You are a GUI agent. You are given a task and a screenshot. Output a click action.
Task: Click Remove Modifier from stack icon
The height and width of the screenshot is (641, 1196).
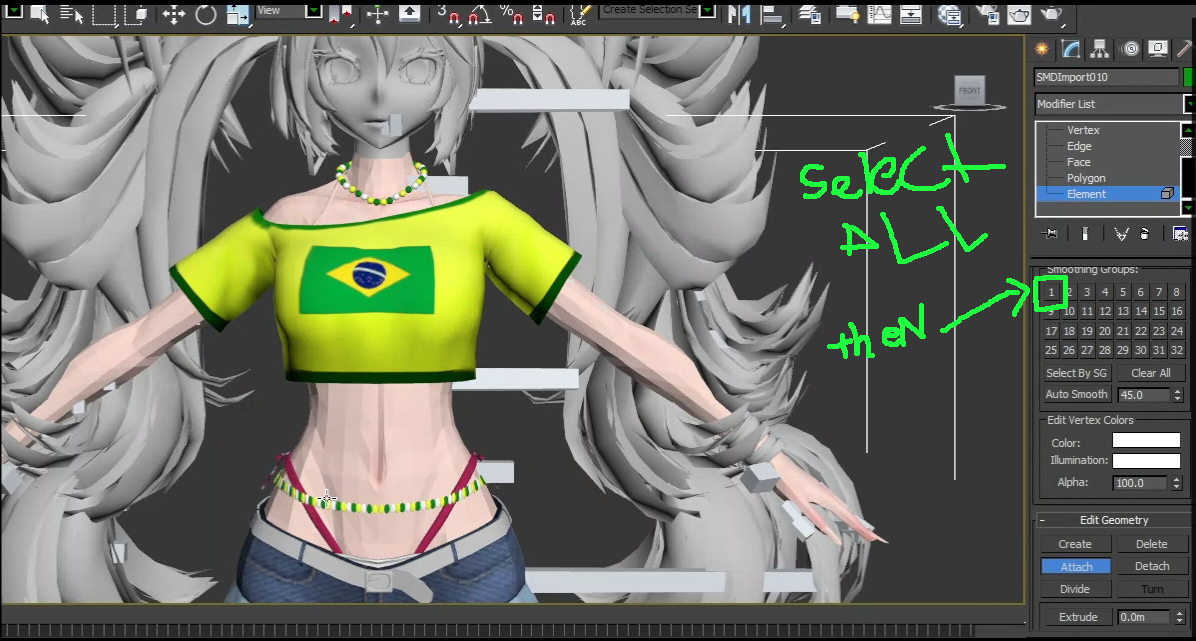[x=1144, y=234]
